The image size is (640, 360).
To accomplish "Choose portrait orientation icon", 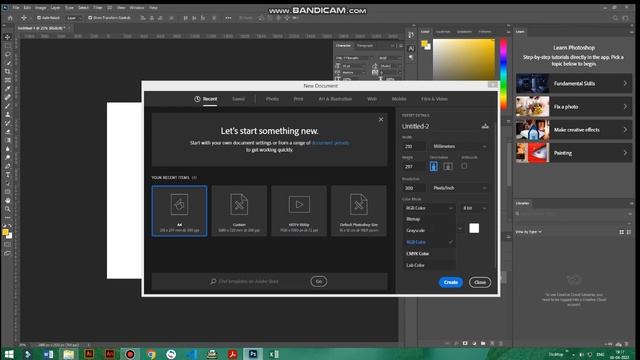I will coord(433,166).
